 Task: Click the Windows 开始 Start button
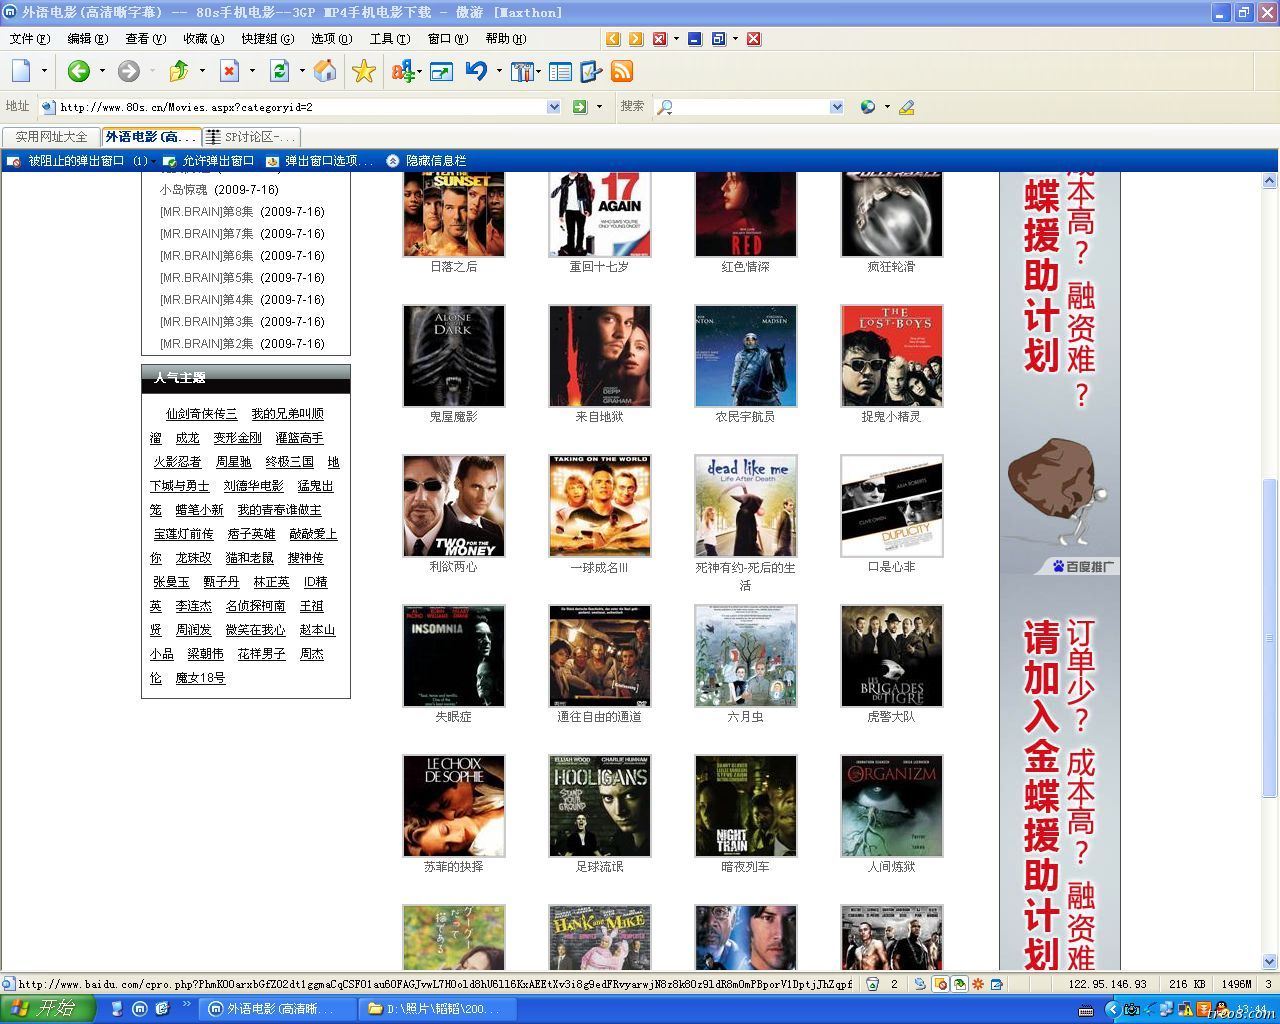click(47, 1009)
